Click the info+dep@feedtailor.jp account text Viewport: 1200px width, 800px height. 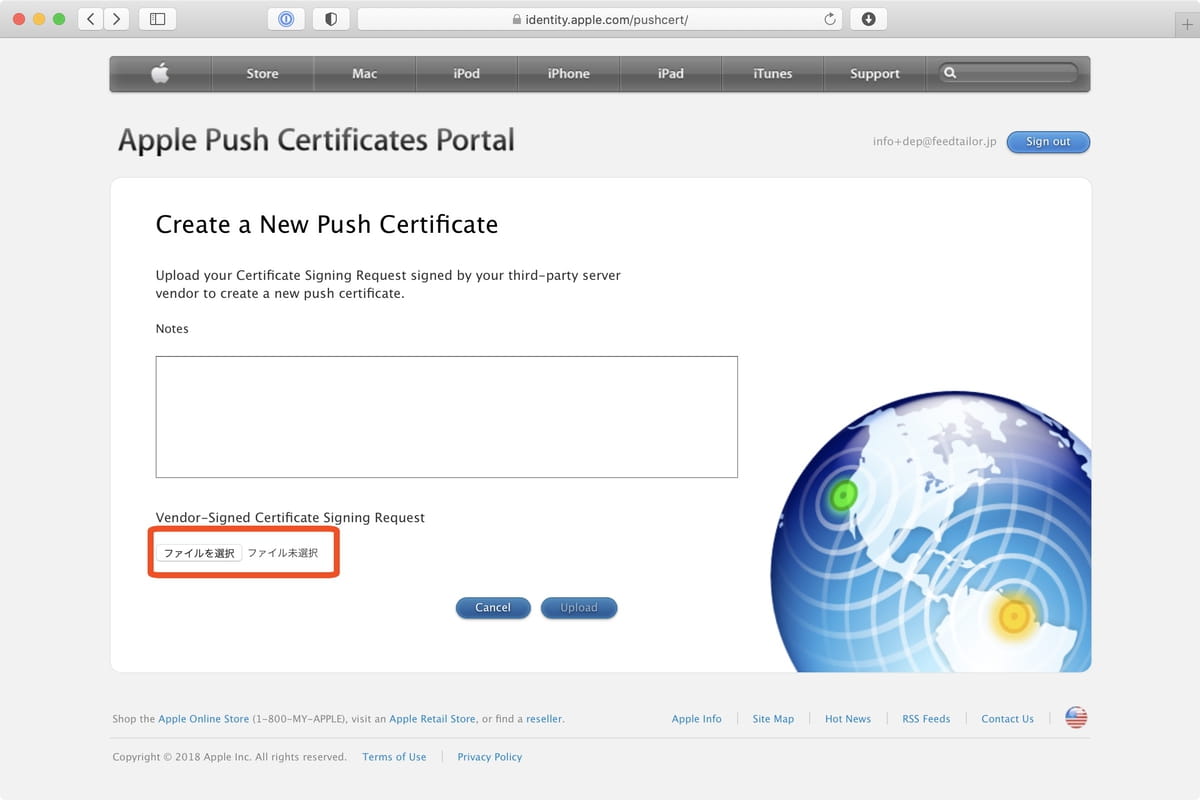(x=935, y=142)
